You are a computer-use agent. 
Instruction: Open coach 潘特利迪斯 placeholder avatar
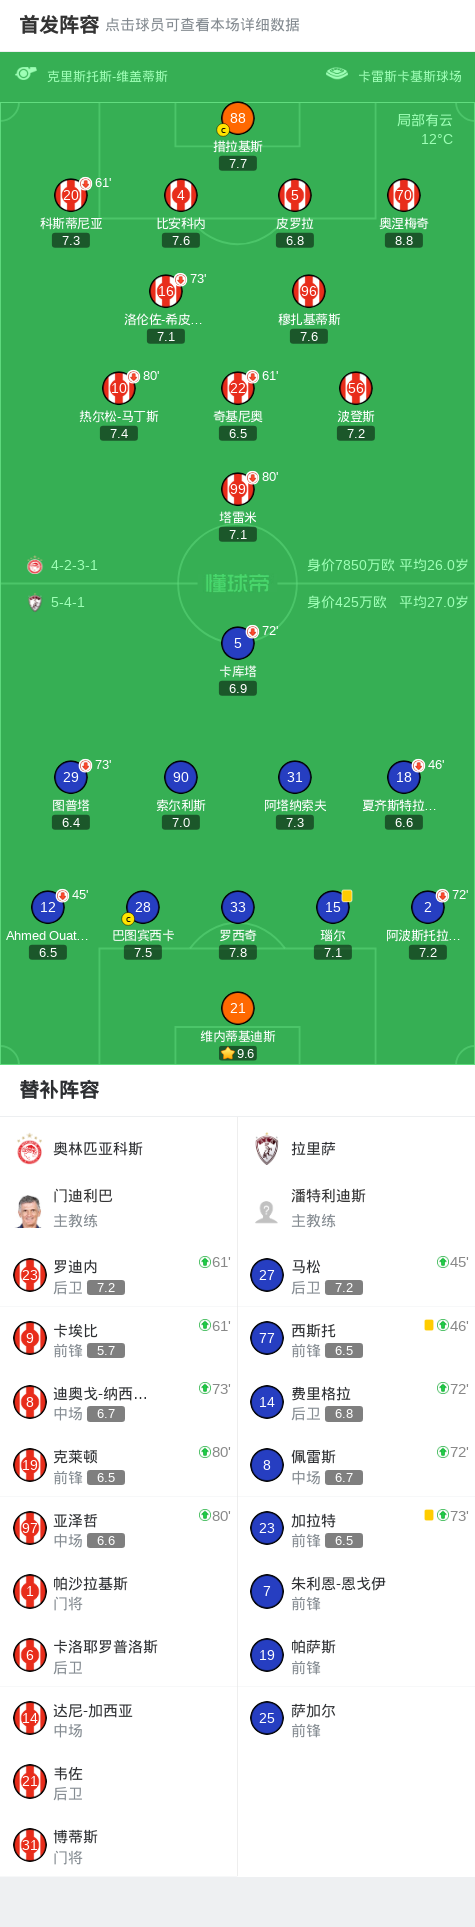(266, 1211)
